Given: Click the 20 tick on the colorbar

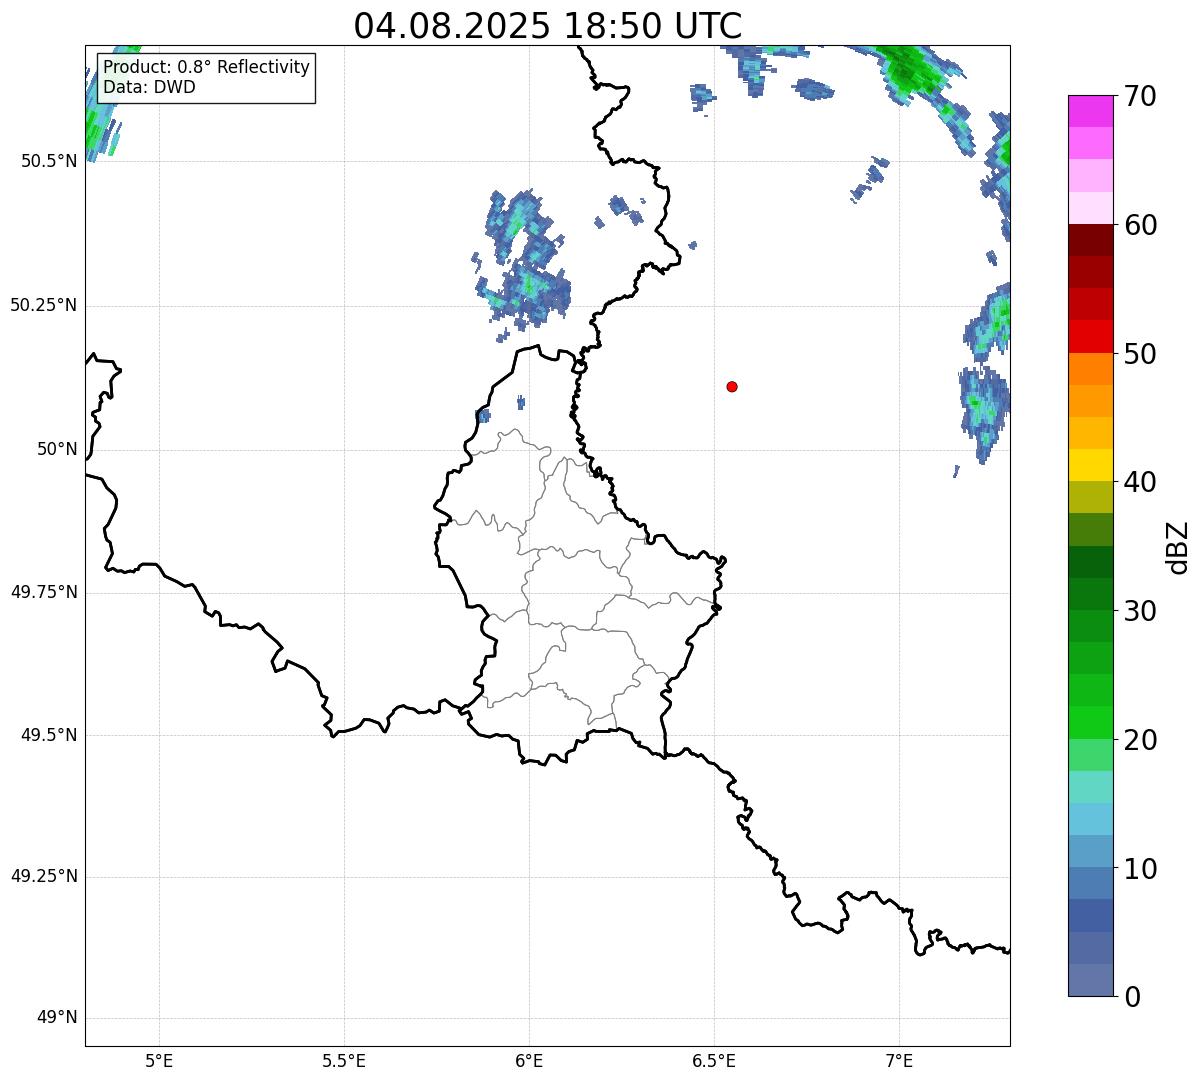Looking at the screenshot, I should pyautogui.click(x=1140, y=740).
